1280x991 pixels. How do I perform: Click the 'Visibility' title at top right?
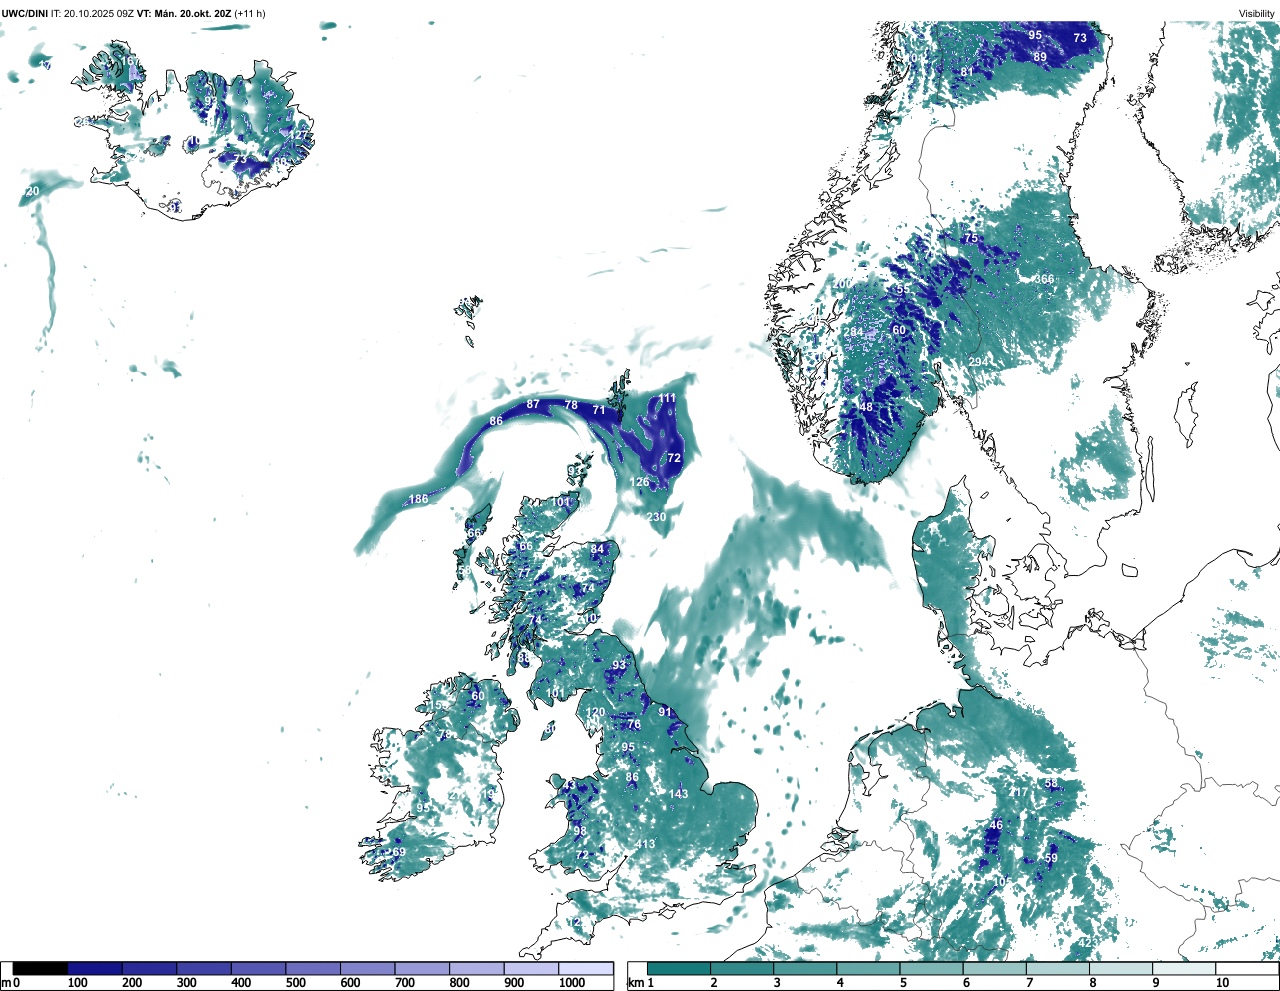tap(1257, 14)
